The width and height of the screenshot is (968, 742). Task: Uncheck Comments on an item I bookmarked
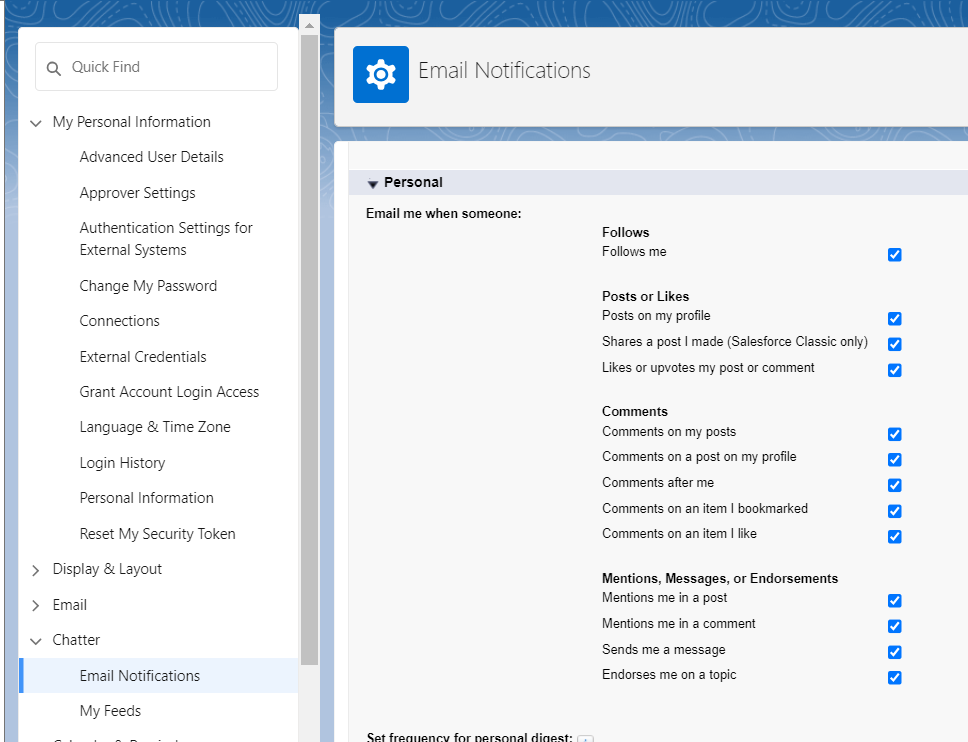(x=895, y=511)
